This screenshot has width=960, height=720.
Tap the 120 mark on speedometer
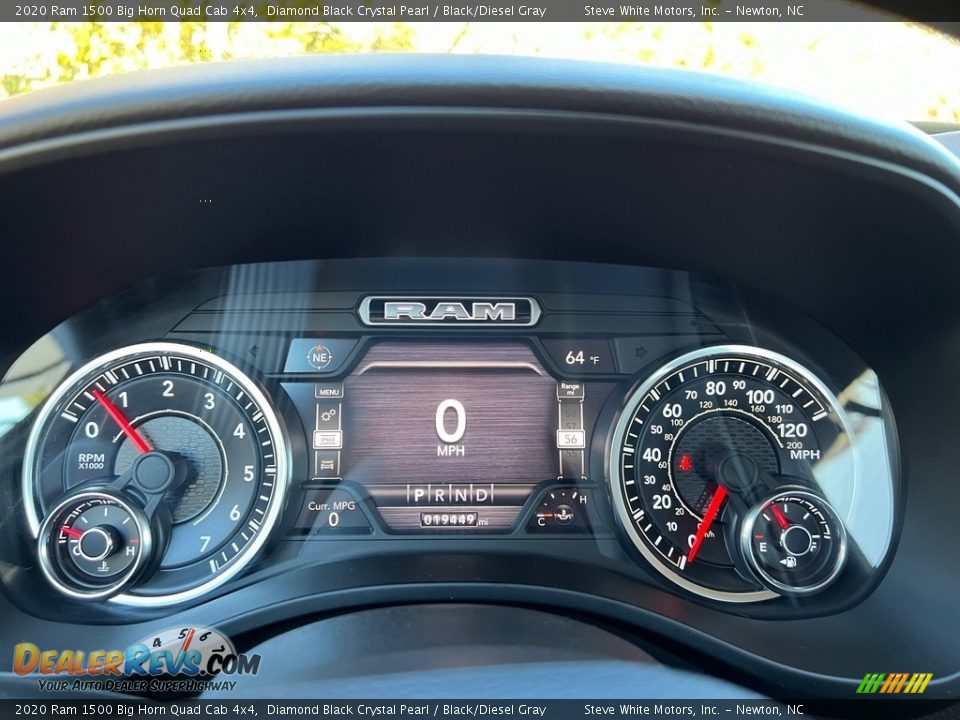(791, 430)
